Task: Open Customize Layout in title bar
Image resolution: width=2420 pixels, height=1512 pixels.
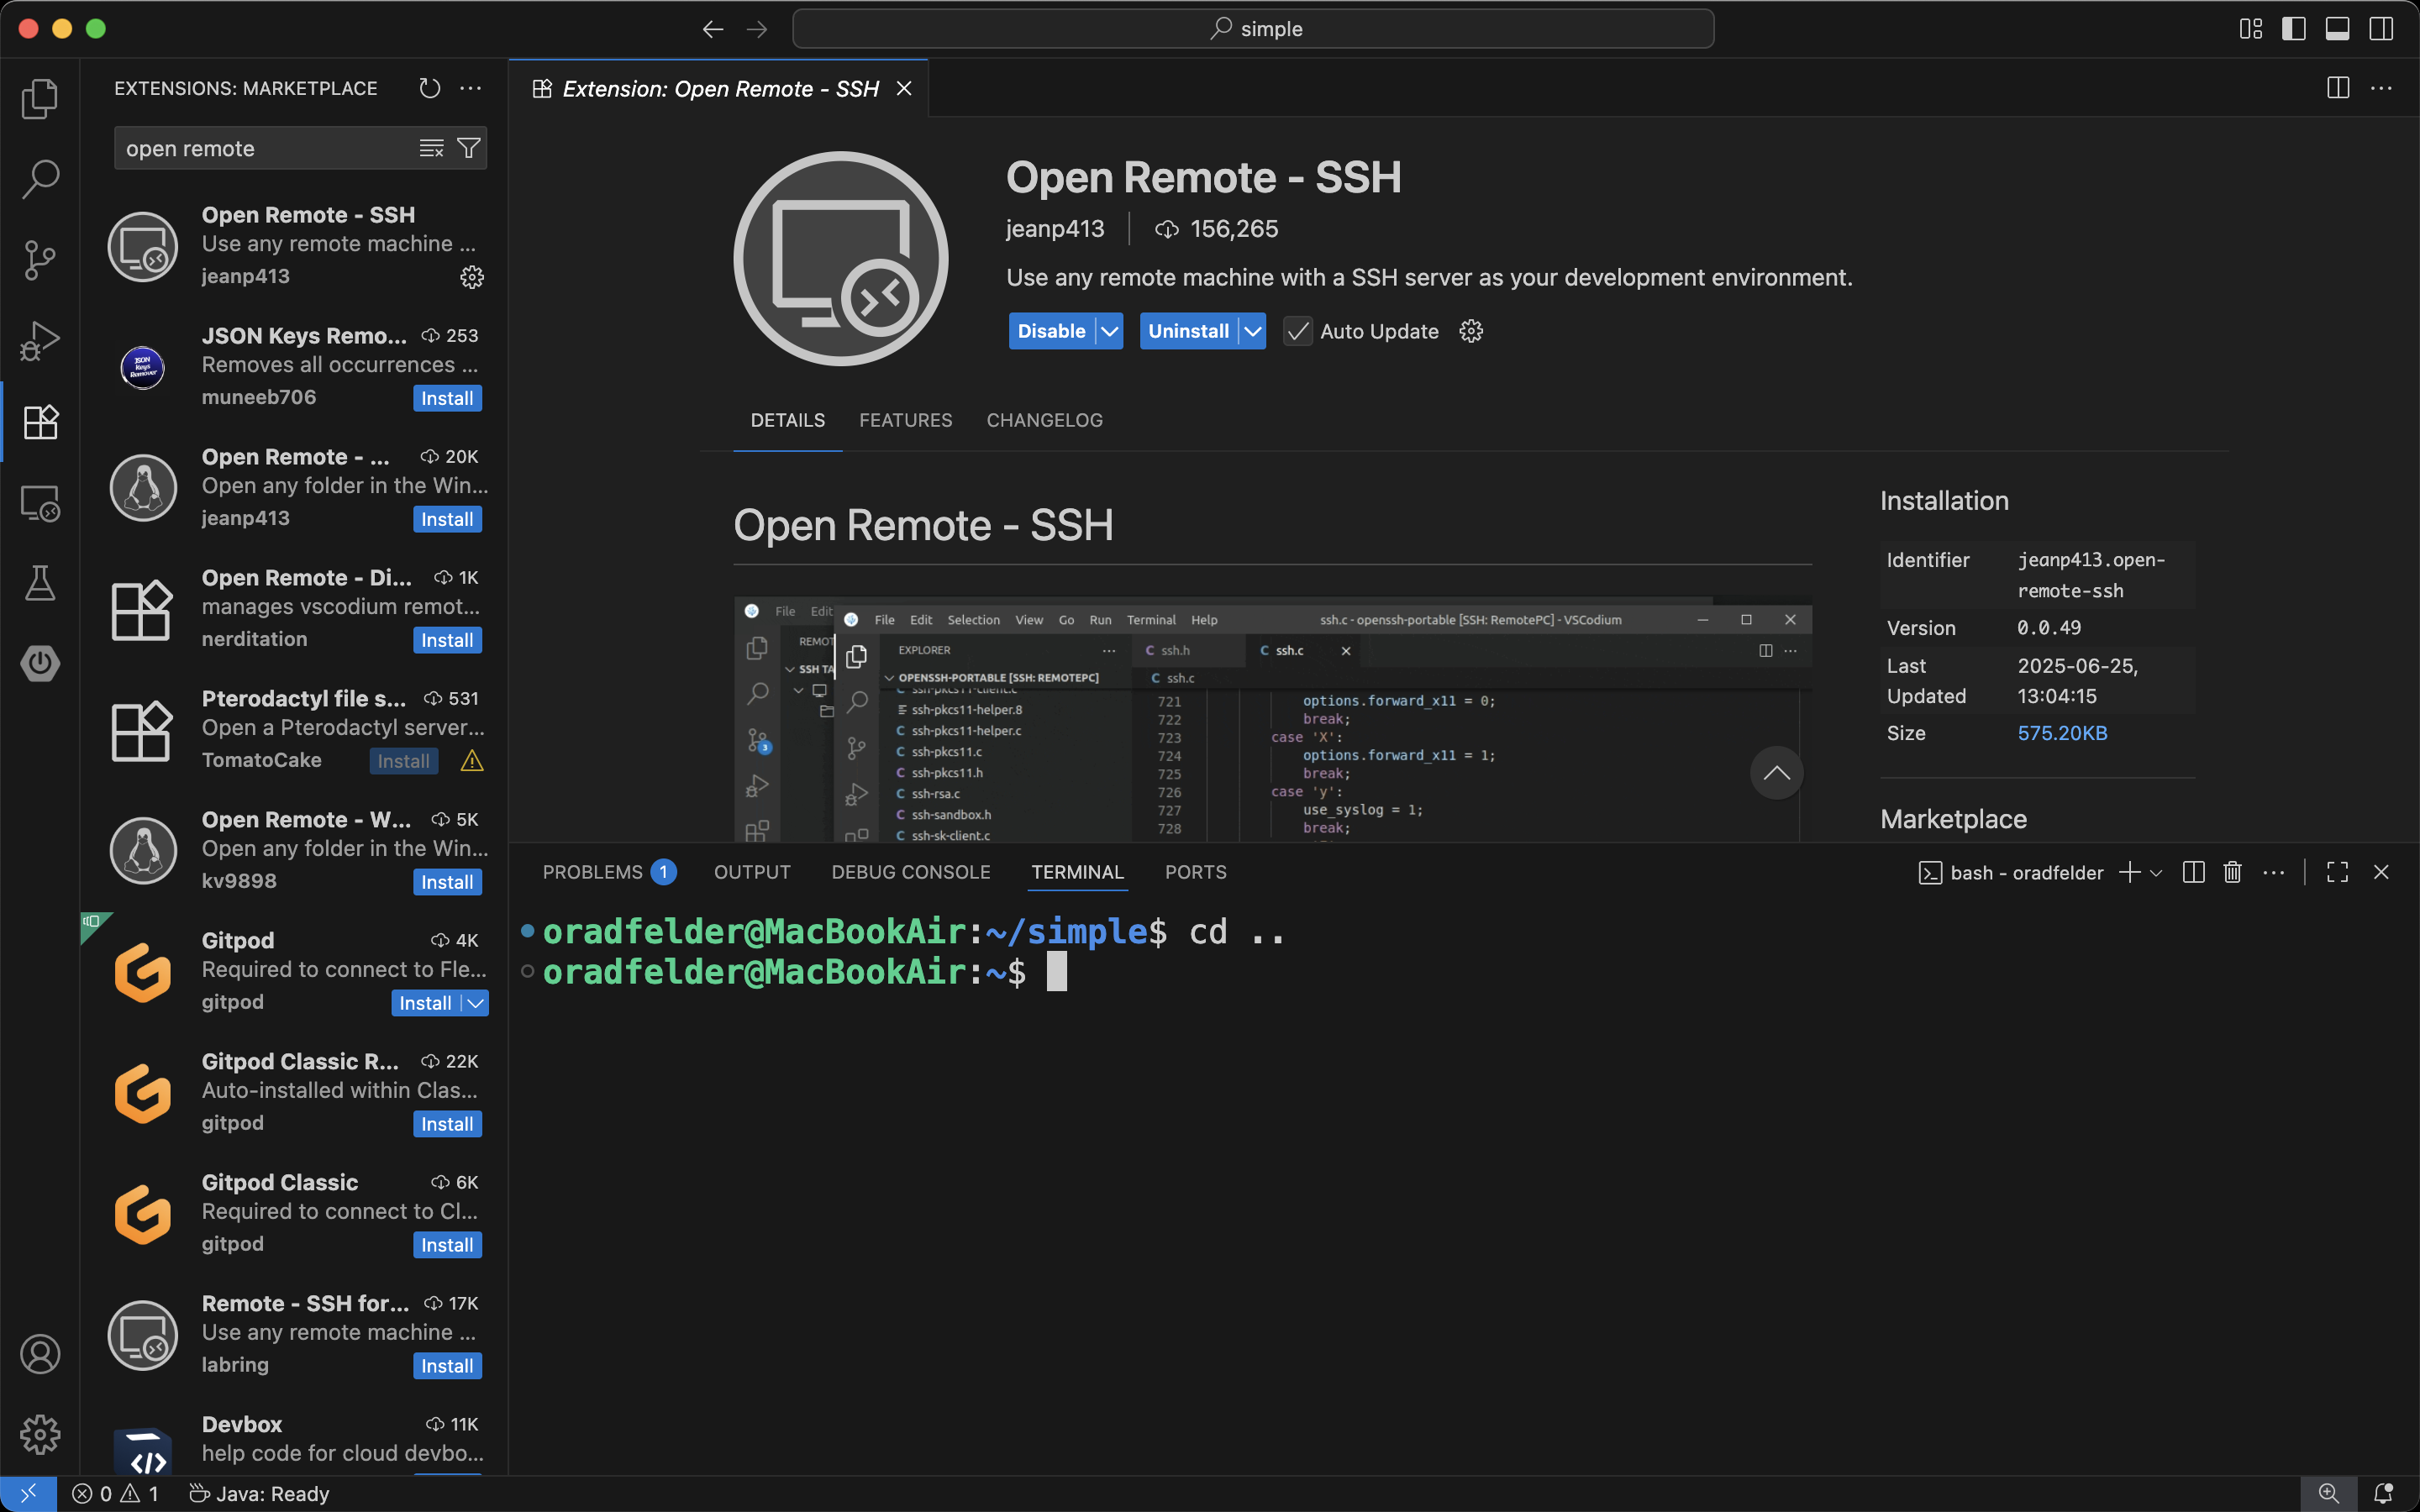Action: [x=2251, y=29]
